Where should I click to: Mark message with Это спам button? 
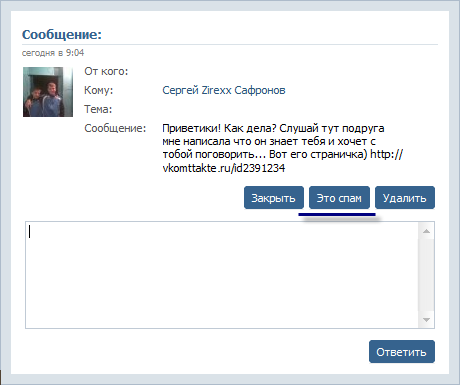(339, 198)
